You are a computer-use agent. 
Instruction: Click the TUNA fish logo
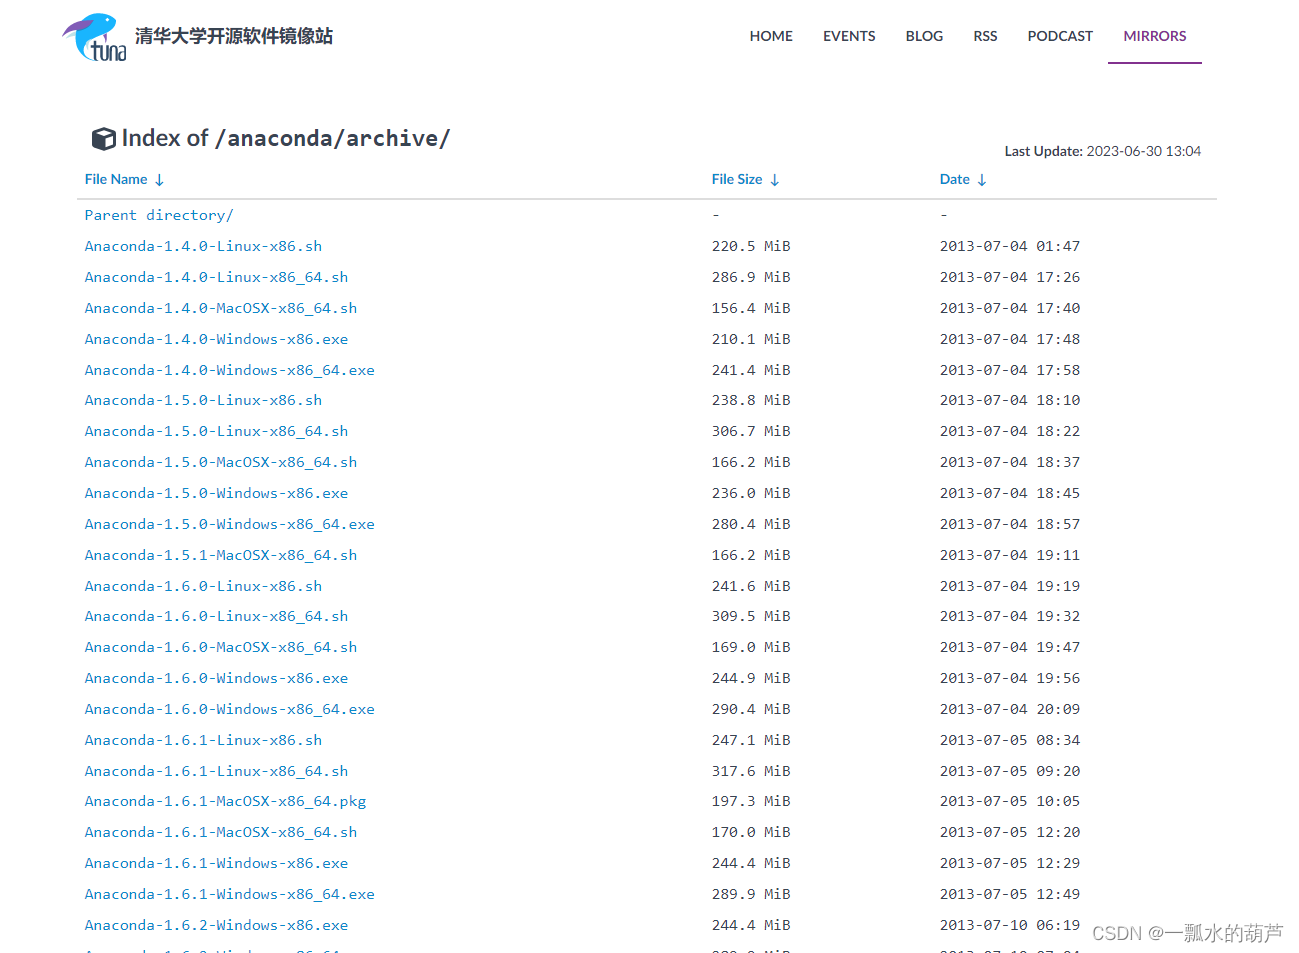pos(95,37)
